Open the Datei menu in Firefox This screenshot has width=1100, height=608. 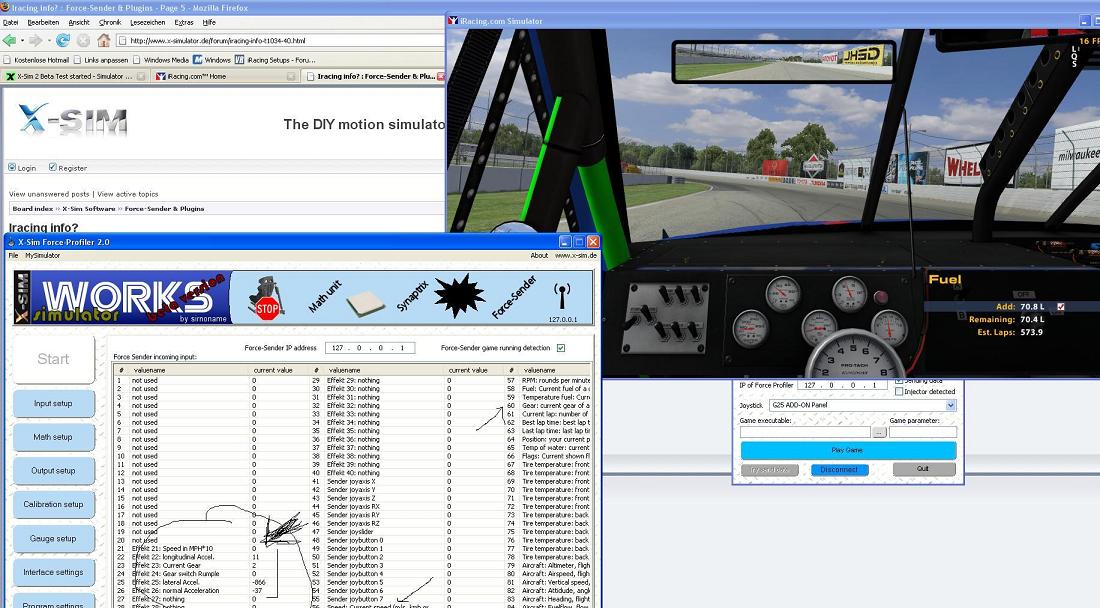tap(11, 22)
